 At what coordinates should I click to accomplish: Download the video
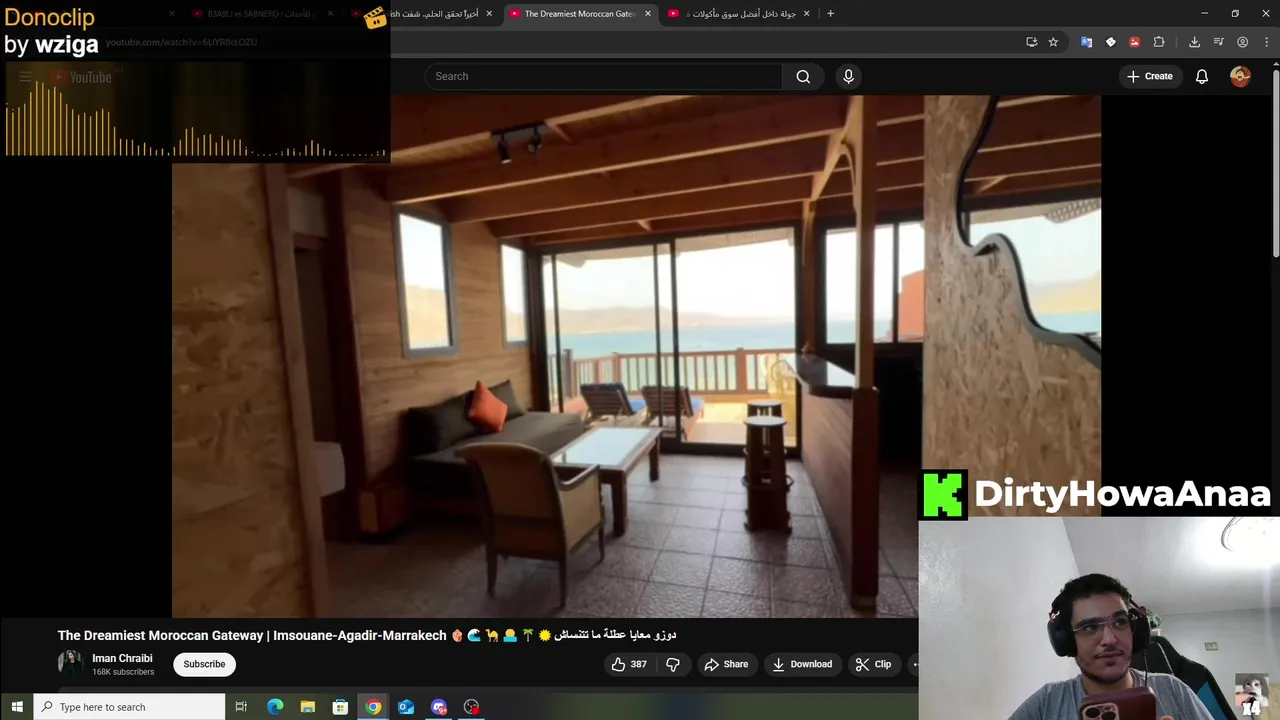pyautogui.click(x=802, y=664)
